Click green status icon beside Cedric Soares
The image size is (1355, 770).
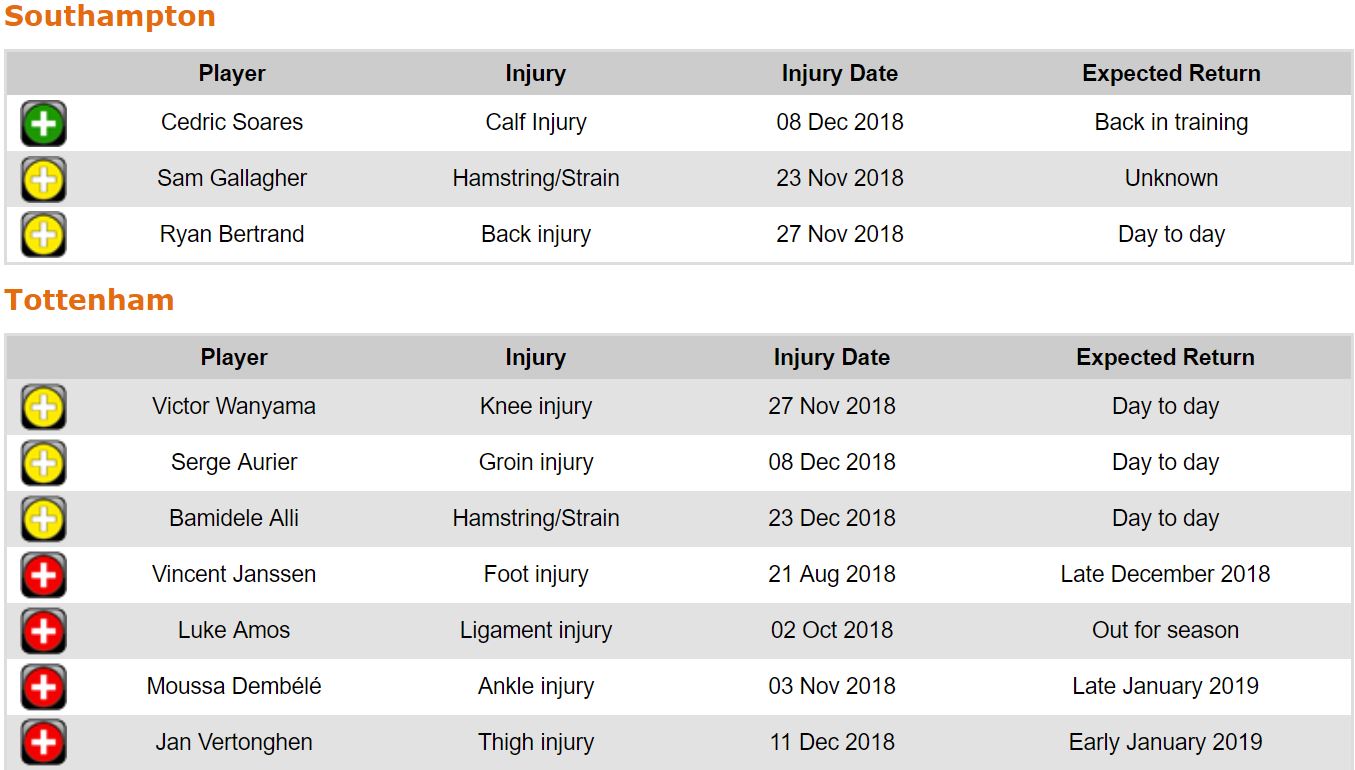(43, 124)
